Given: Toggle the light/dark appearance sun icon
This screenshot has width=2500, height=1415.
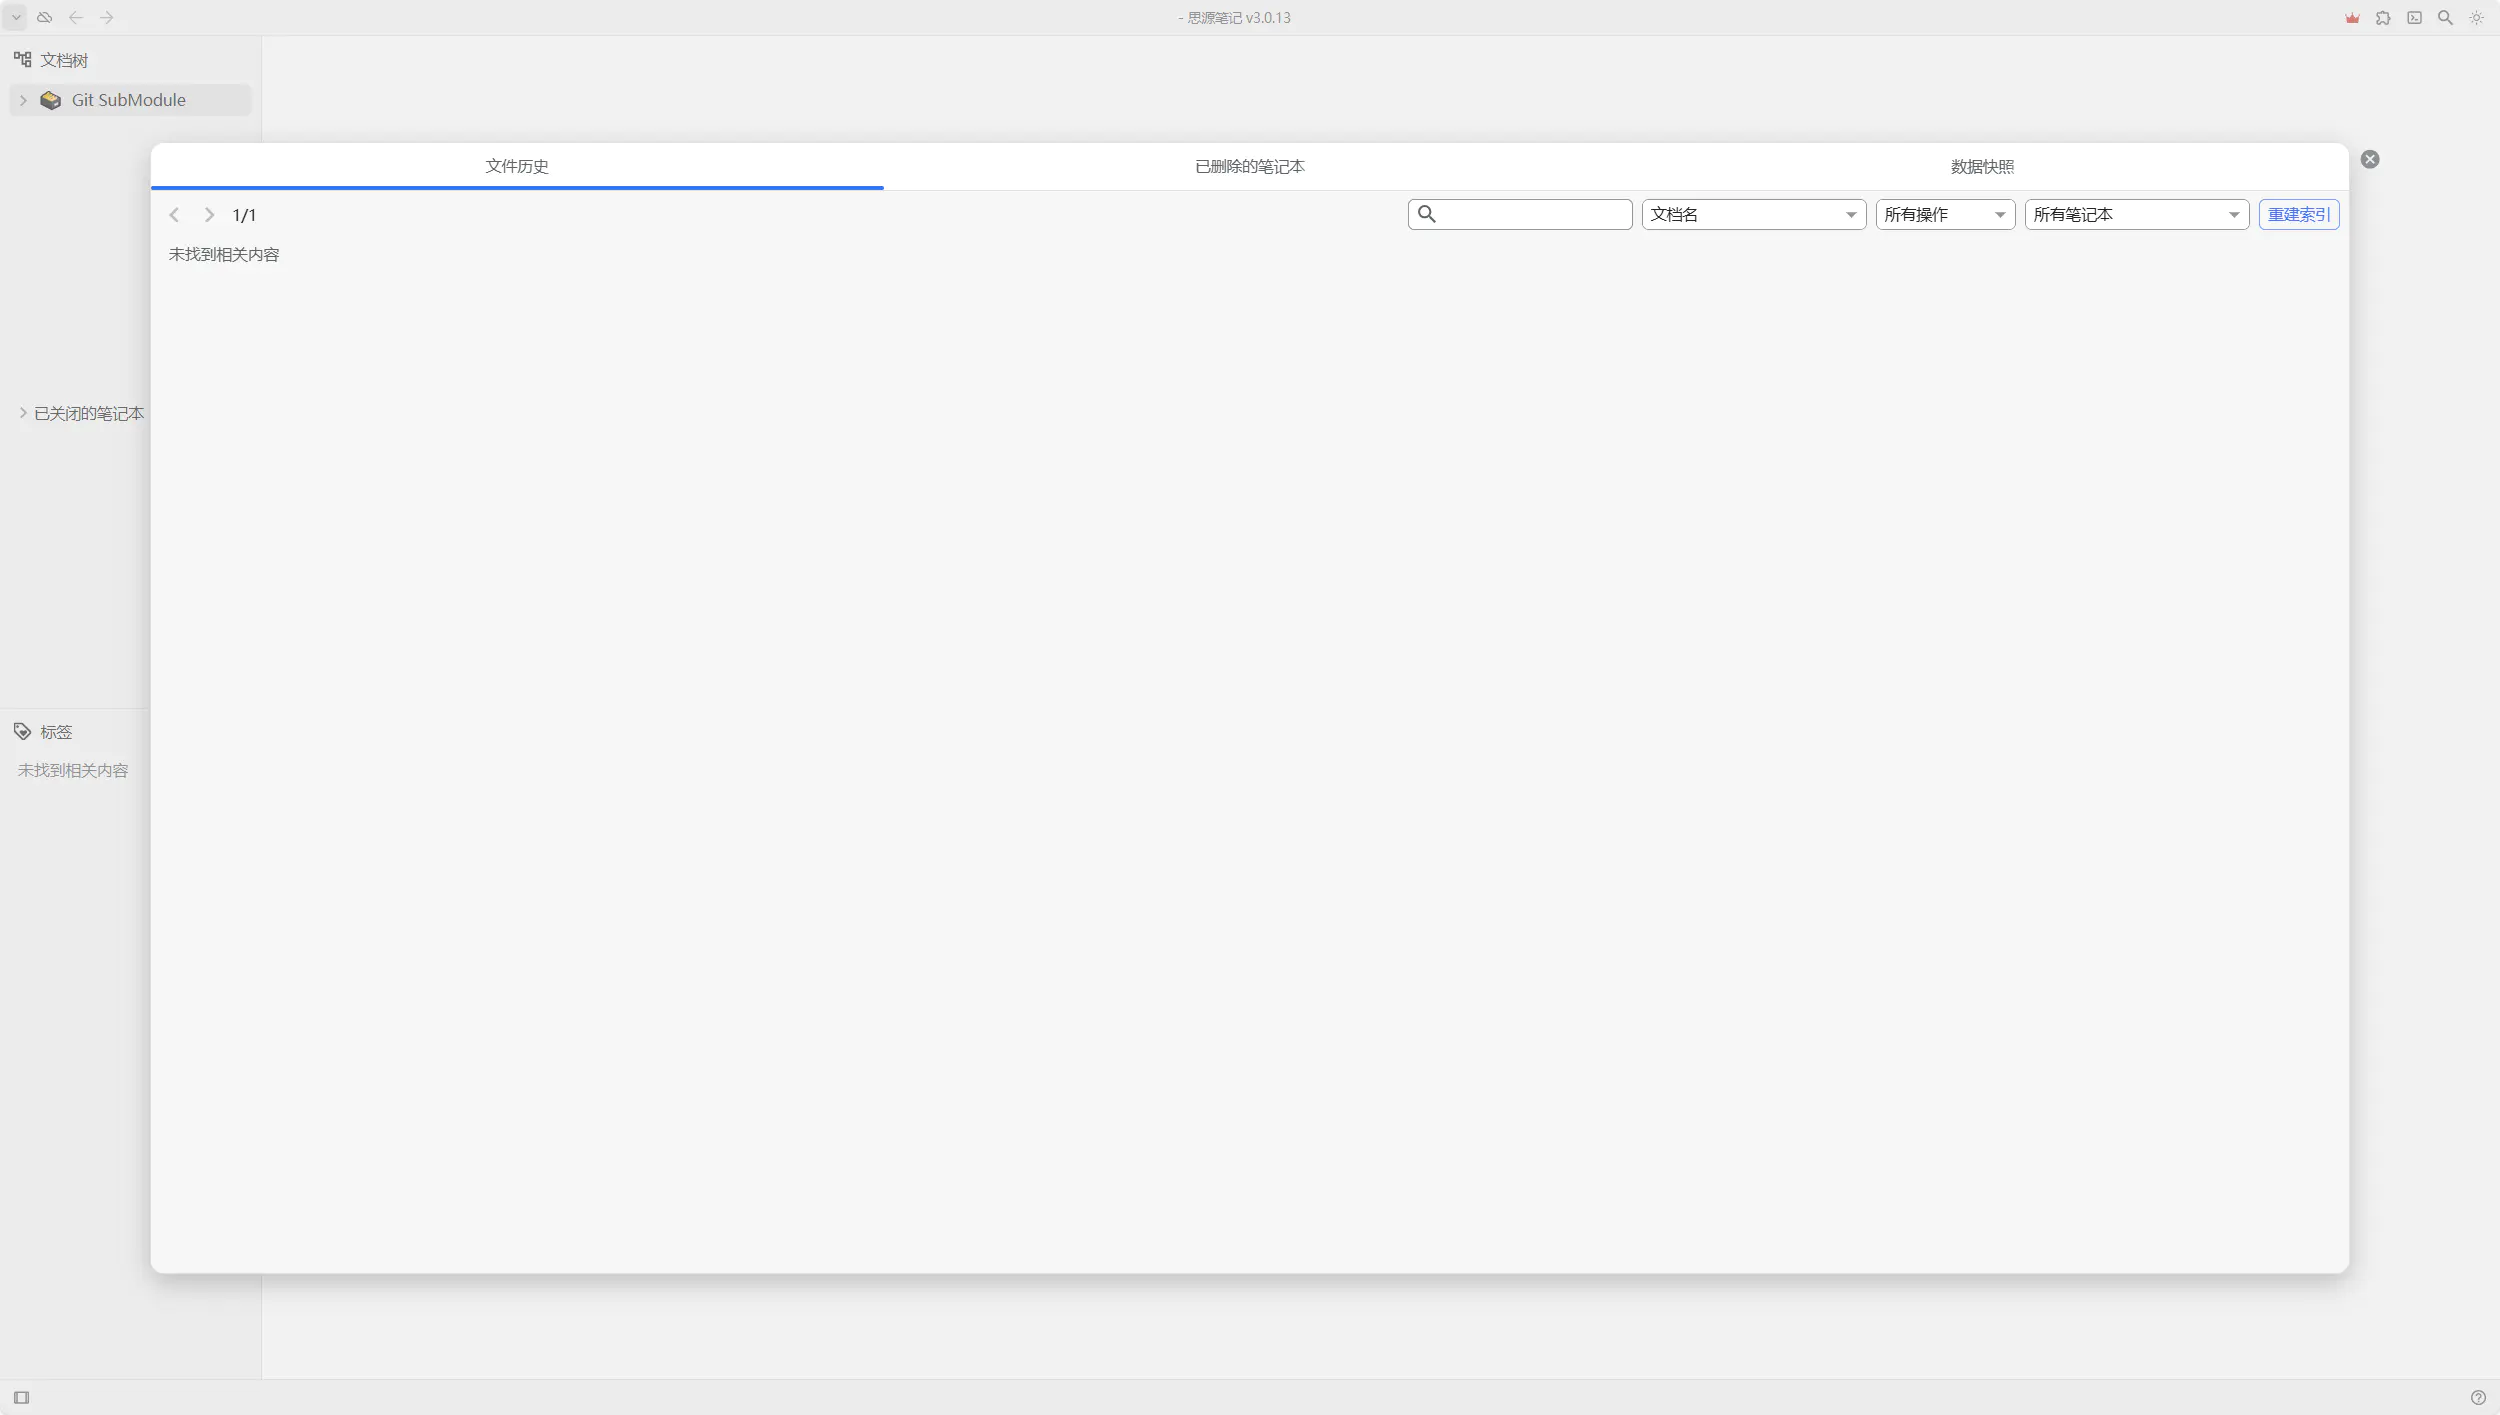Looking at the screenshot, I should click(x=2476, y=18).
